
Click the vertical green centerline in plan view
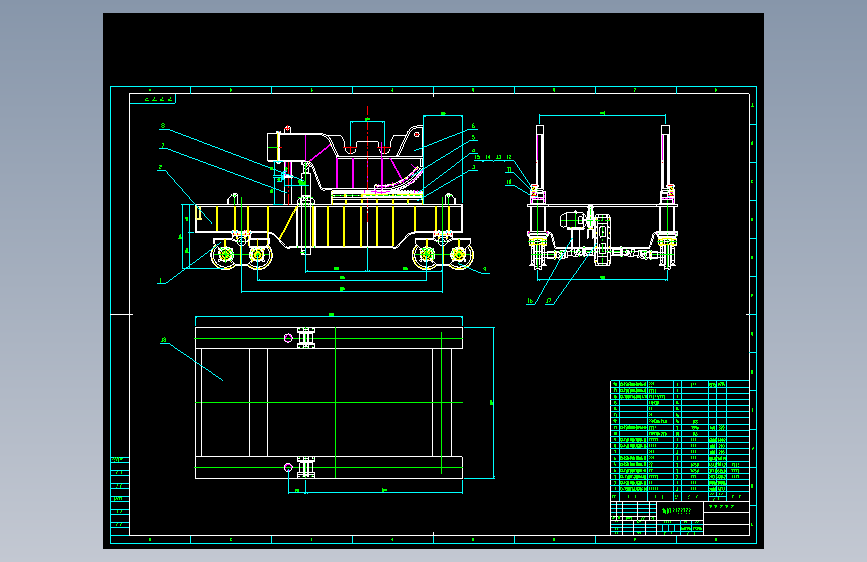[336, 403]
